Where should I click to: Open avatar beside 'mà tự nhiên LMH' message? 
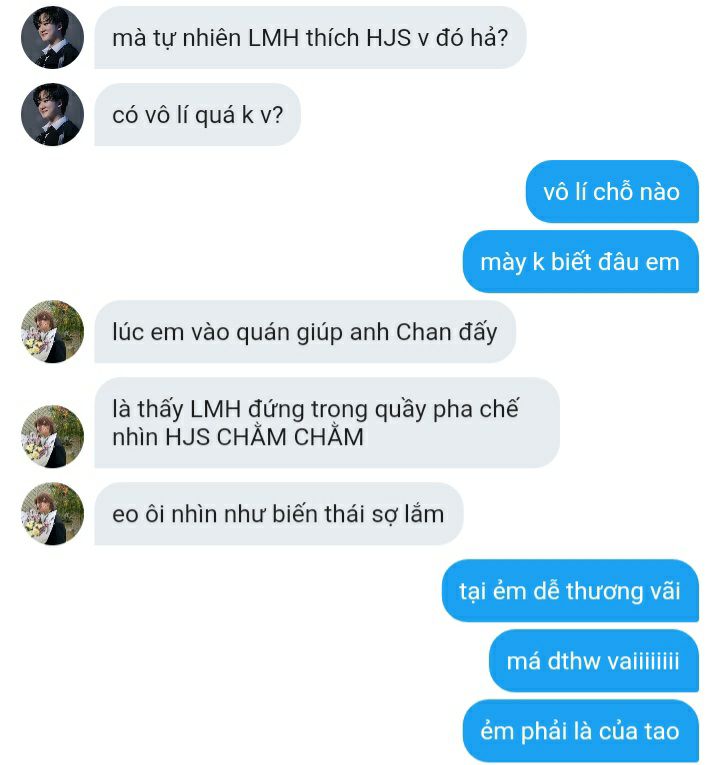pos(52,38)
